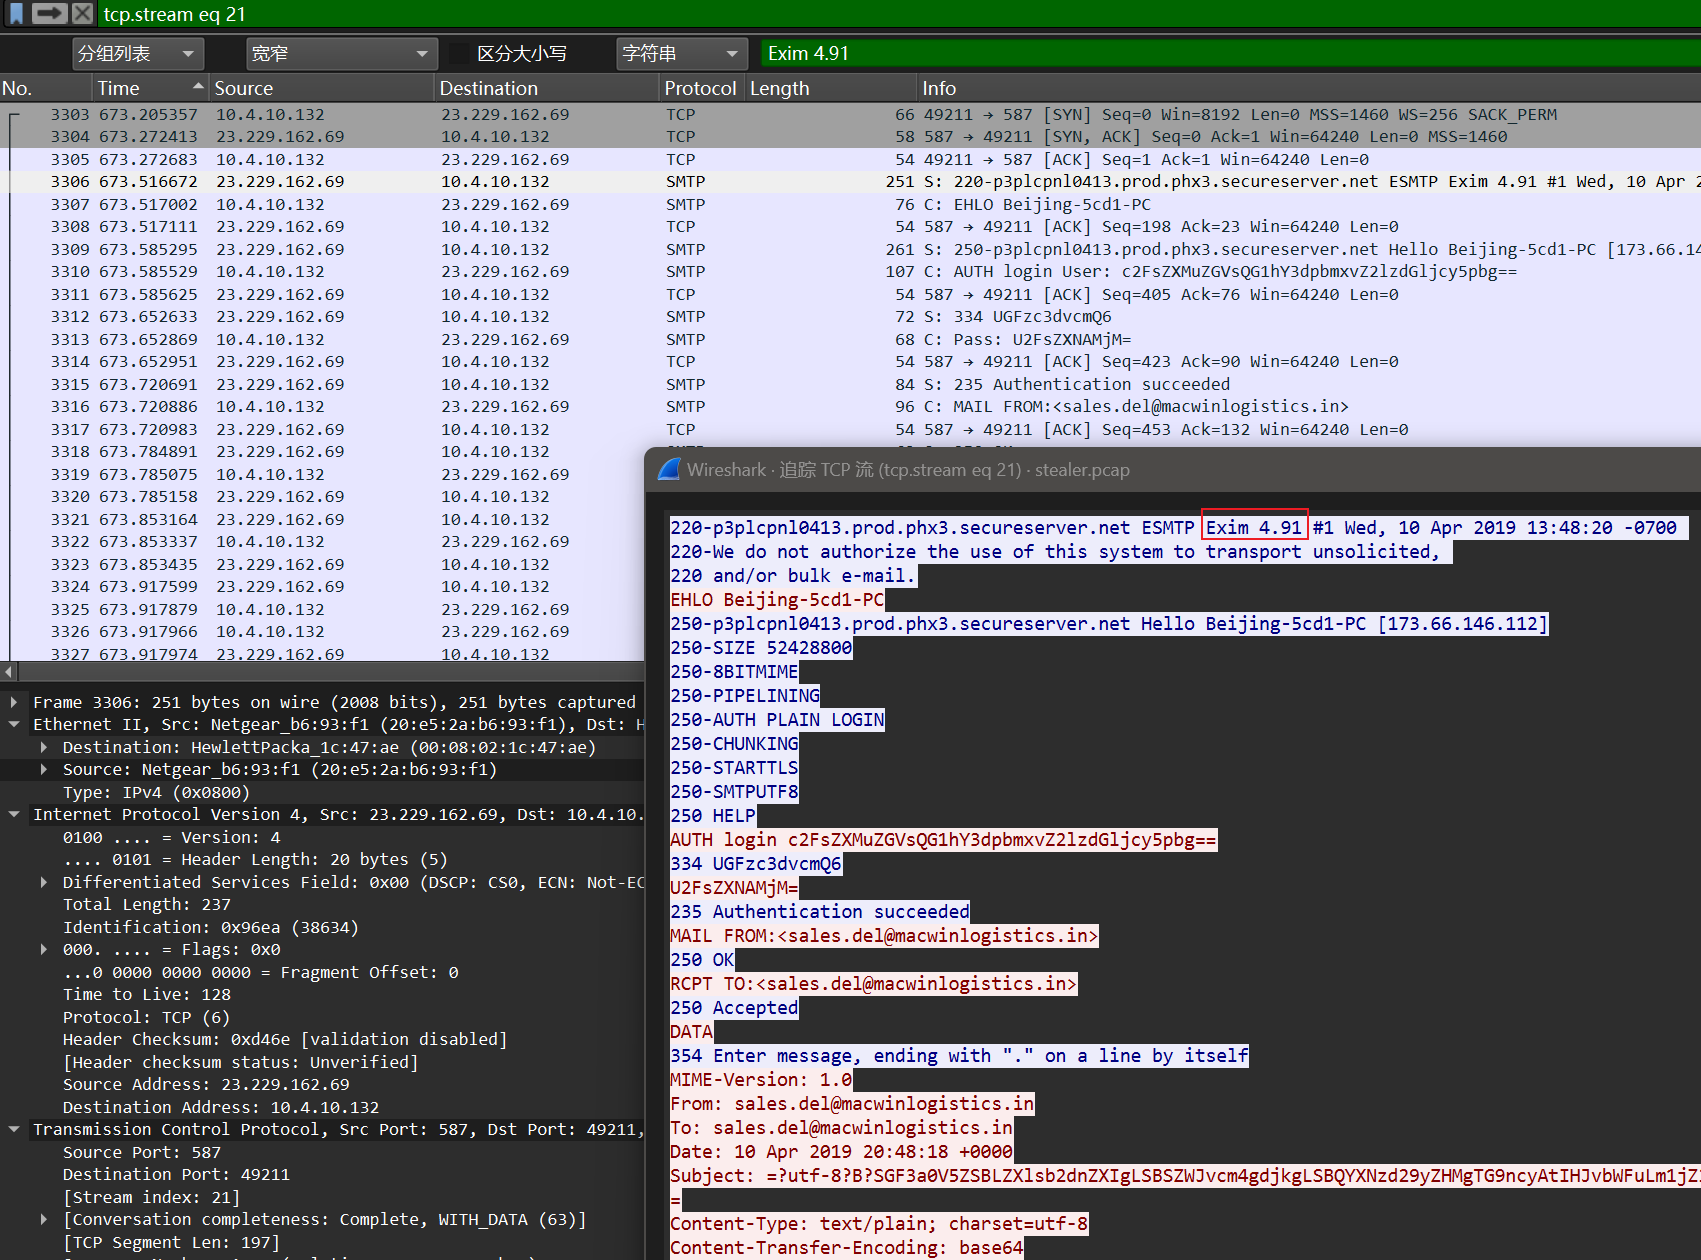Expand Source: Netgear_b6:93:f1 node
Image resolution: width=1701 pixels, height=1260 pixels.
(44, 769)
